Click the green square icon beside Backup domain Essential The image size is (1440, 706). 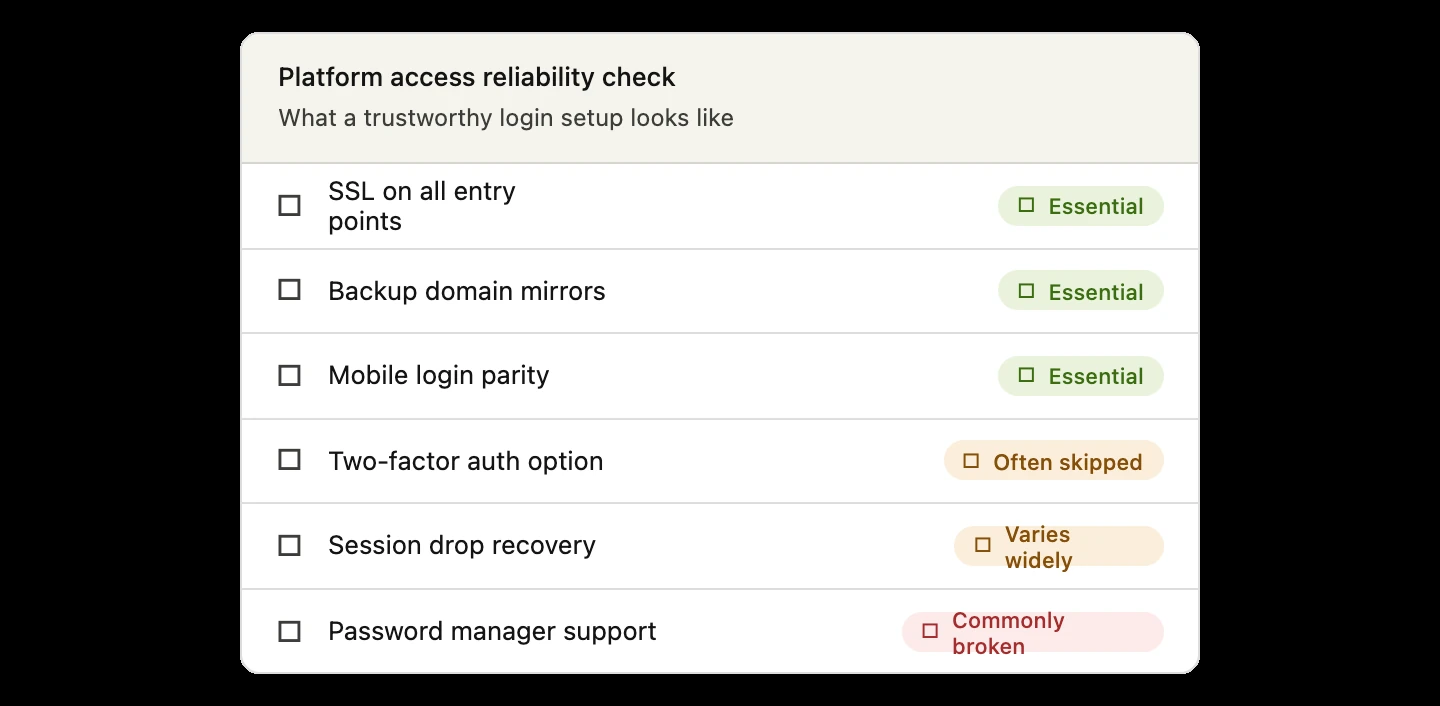point(1026,291)
